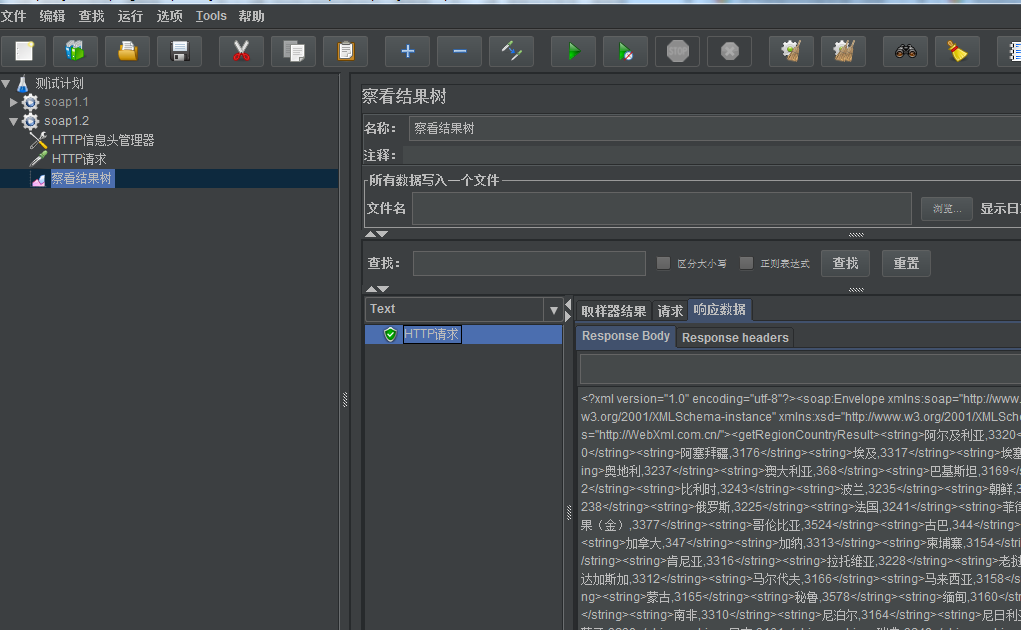
Task: Collapse the soap1.2 thread group node
Action: point(14,121)
